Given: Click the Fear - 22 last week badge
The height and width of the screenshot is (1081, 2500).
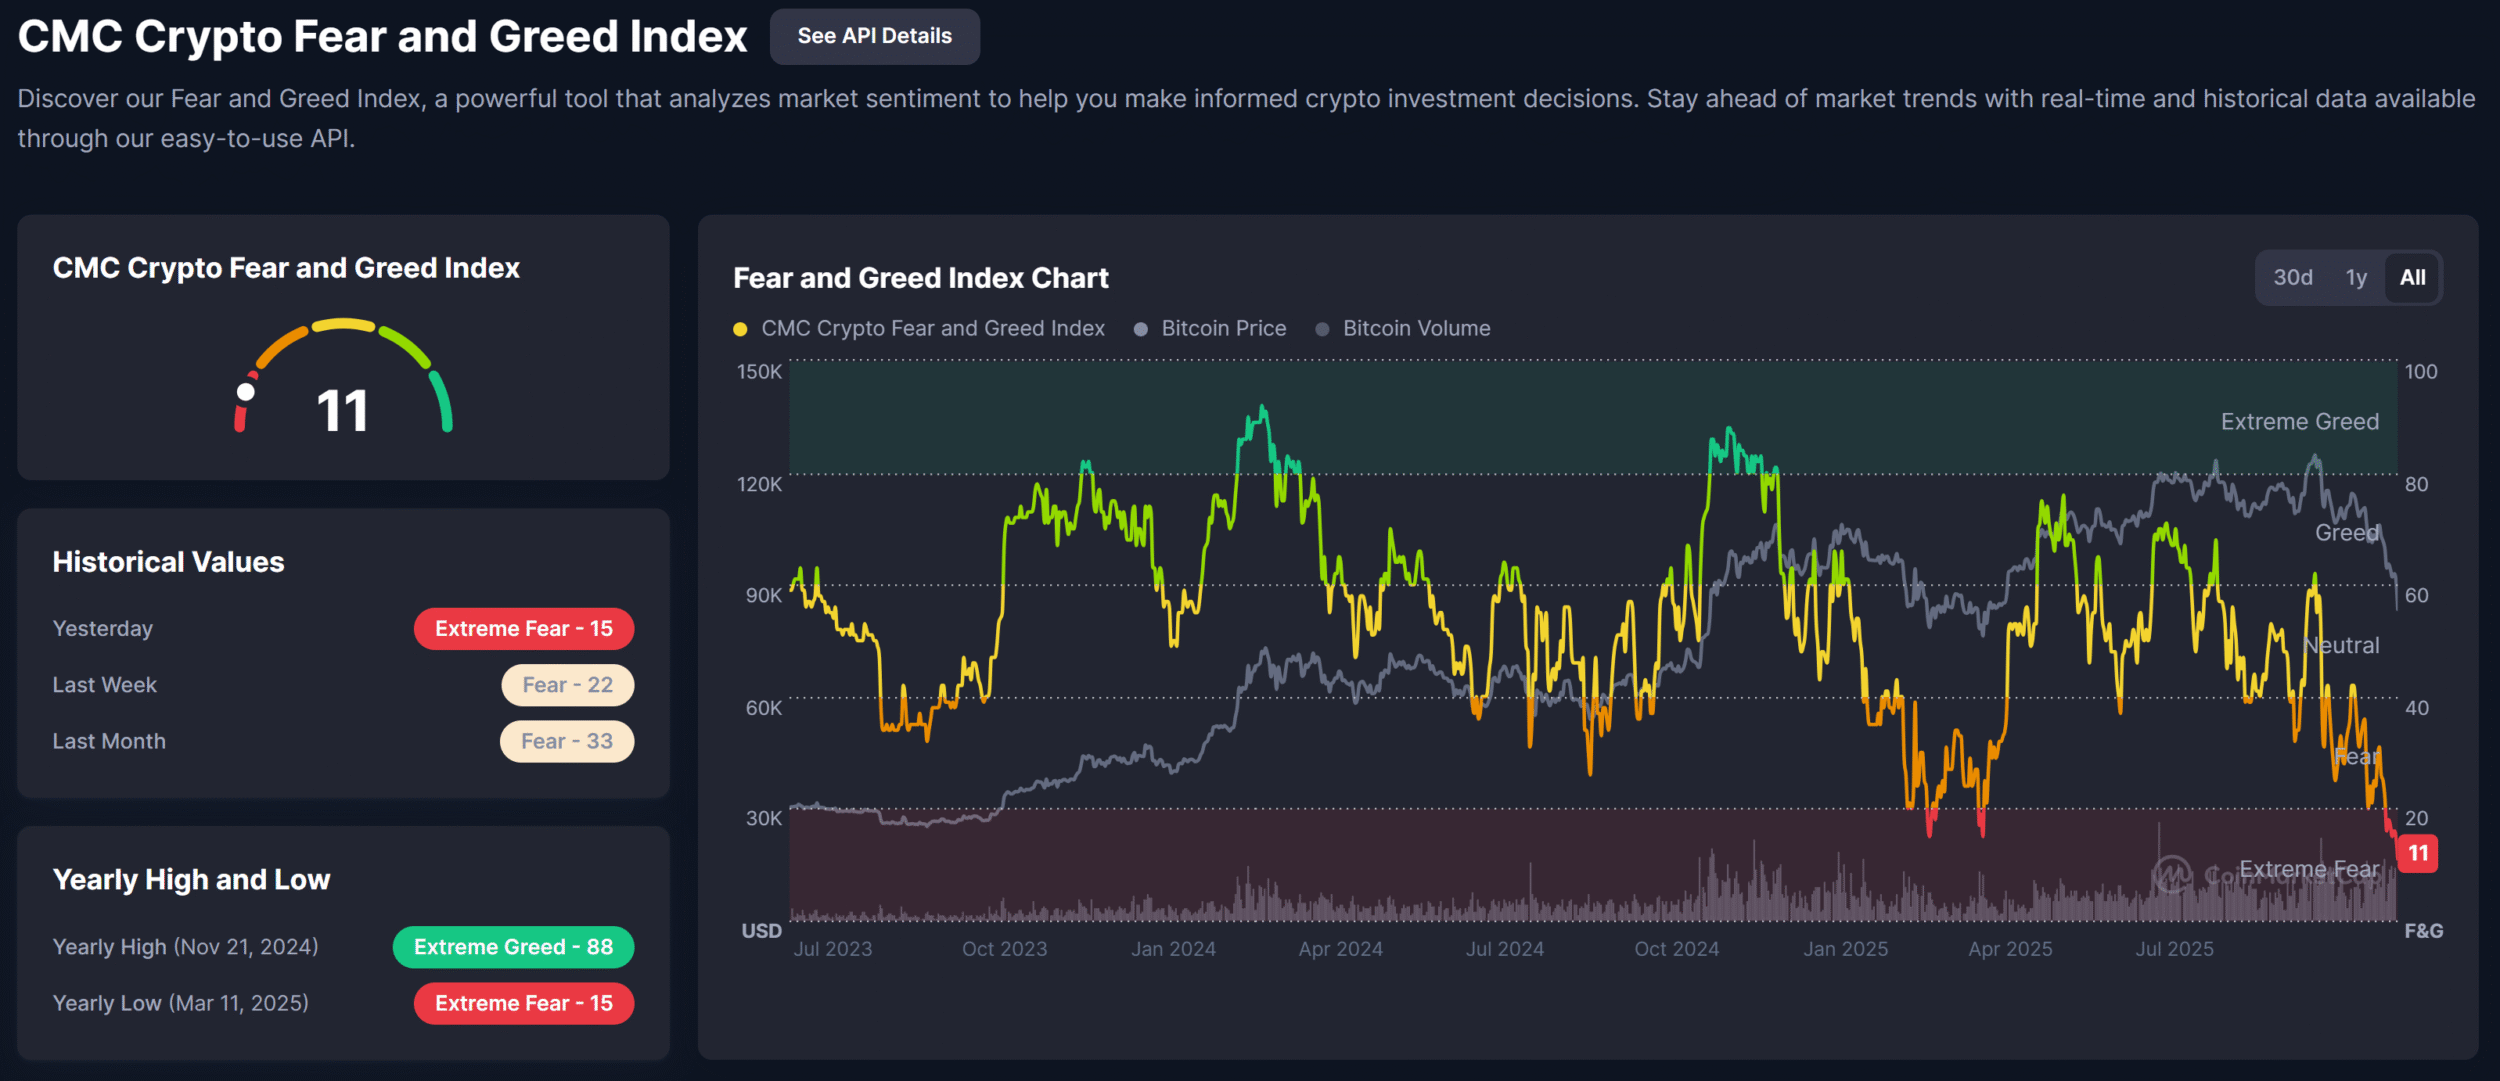Looking at the screenshot, I should (567, 685).
